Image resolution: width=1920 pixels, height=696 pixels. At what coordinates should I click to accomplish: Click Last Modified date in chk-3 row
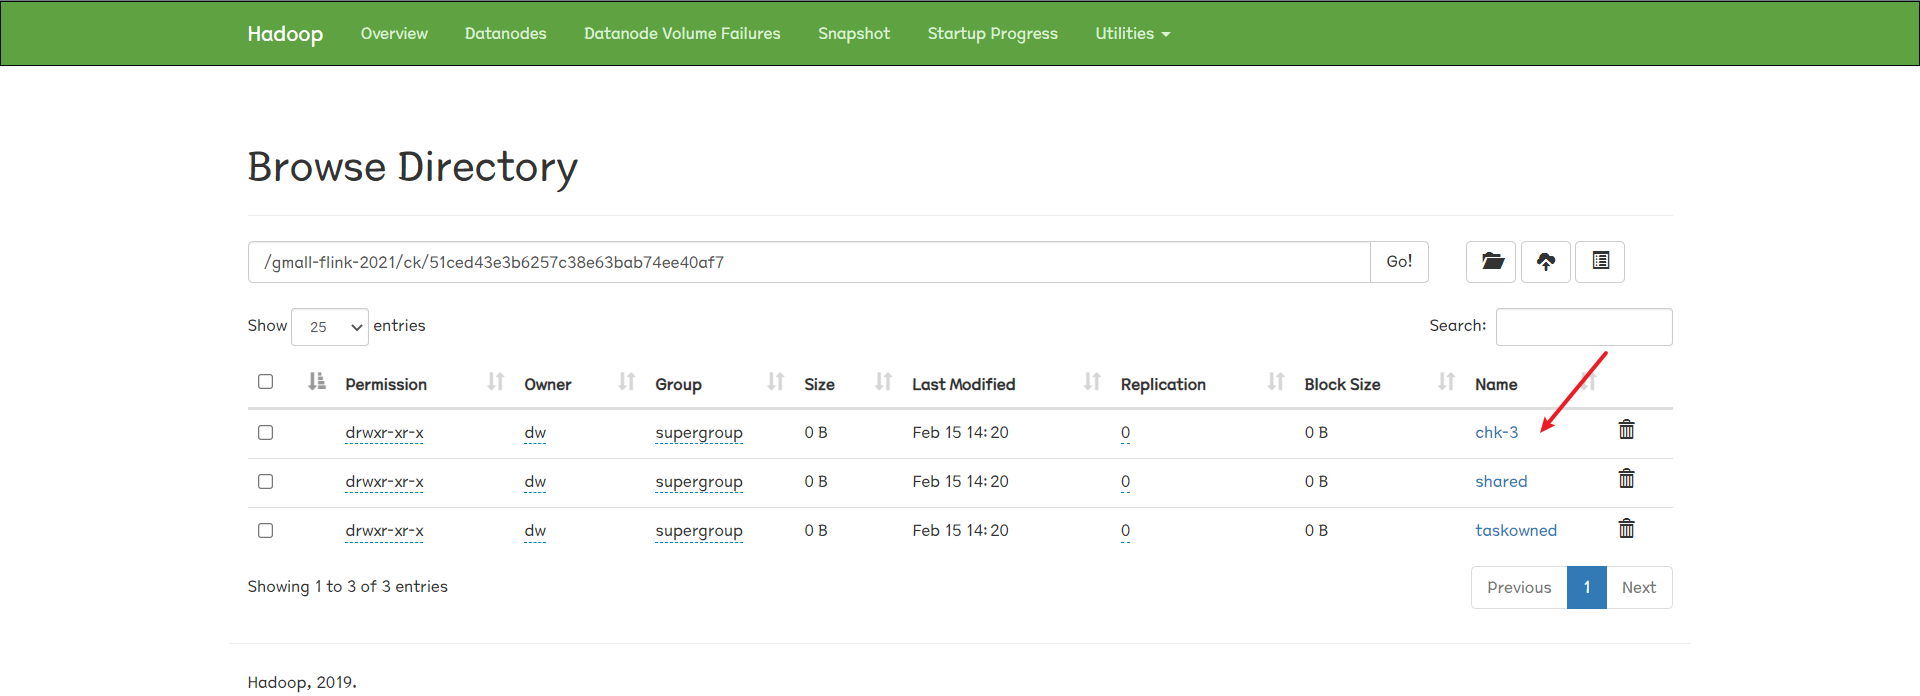click(960, 432)
